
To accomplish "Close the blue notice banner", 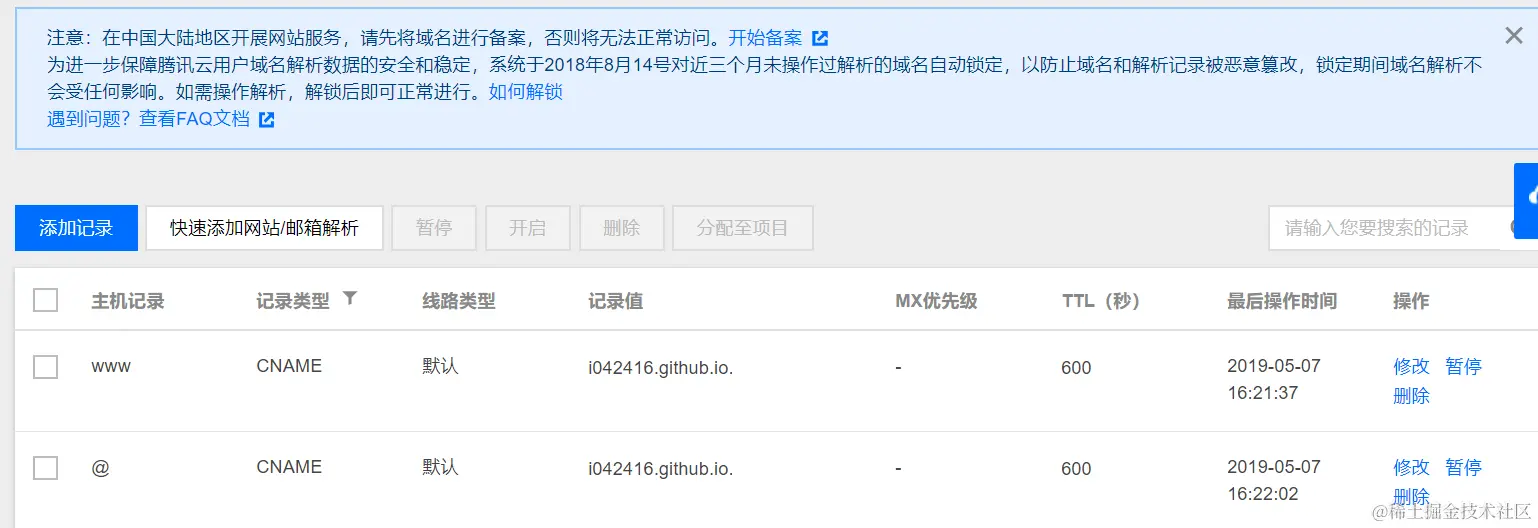I will pos(1513,36).
